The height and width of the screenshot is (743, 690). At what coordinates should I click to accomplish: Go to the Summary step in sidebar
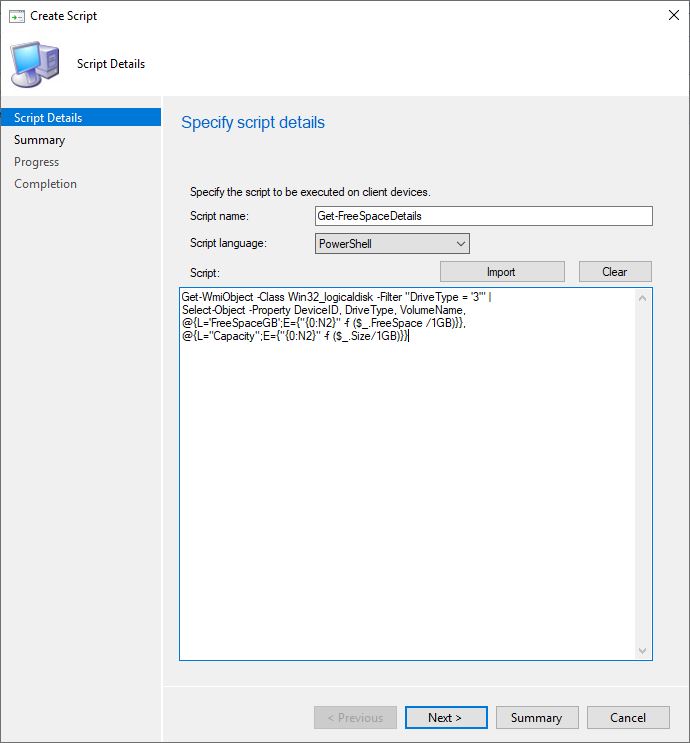point(39,140)
